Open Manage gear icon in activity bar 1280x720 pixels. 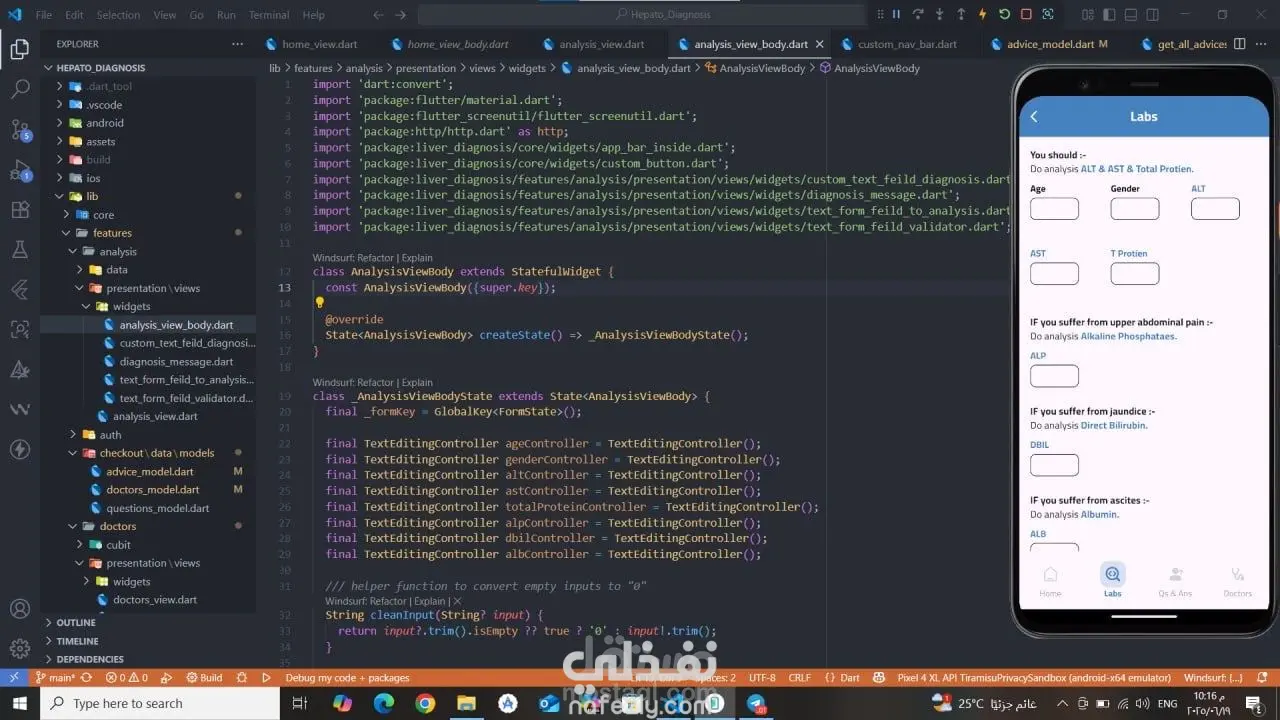(x=20, y=648)
